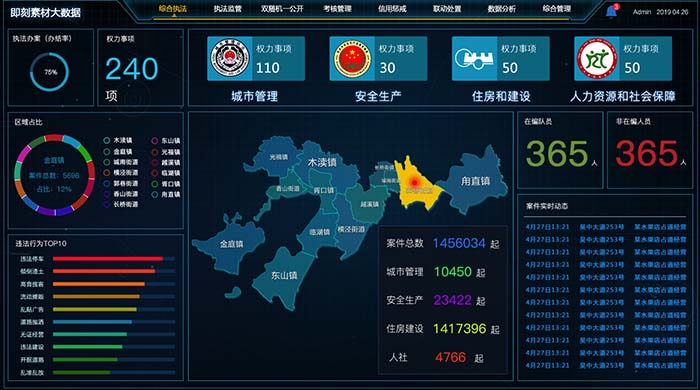The image size is (700, 390).
Task: Open the 数据分析 navigation tab
Action: pyautogui.click(x=501, y=9)
